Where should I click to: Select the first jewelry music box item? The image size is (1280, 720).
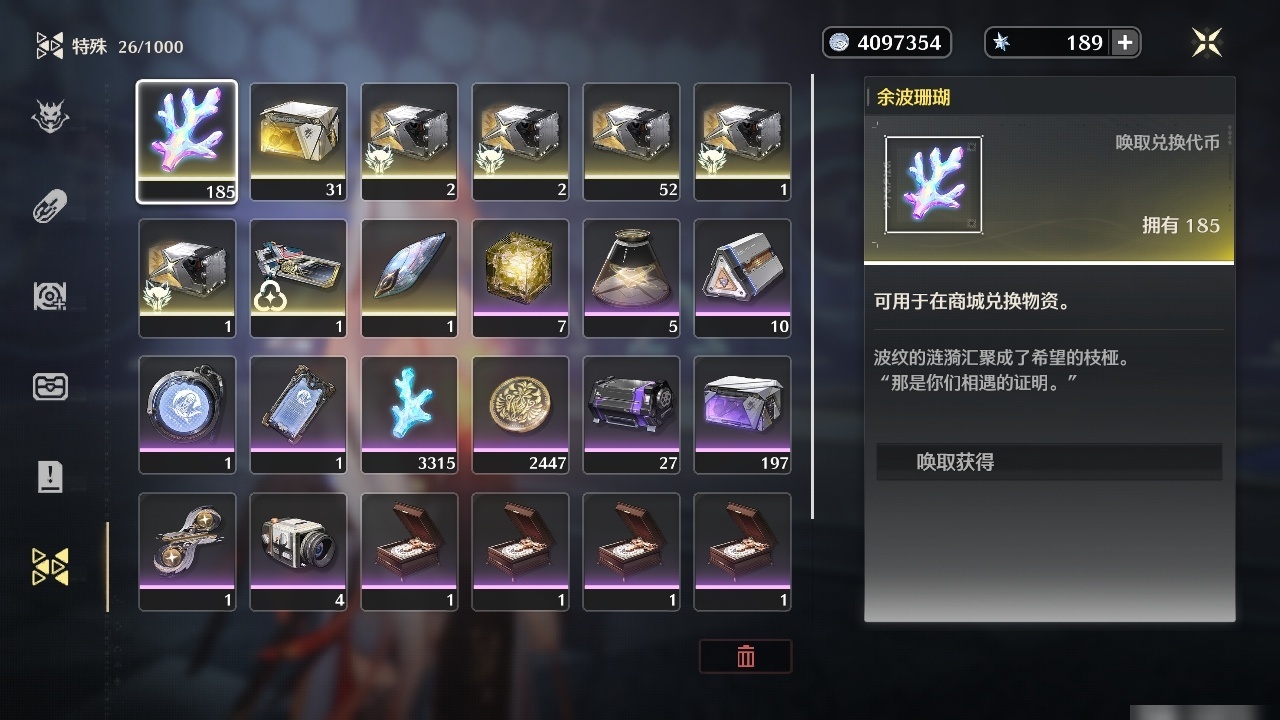(409, 551)
